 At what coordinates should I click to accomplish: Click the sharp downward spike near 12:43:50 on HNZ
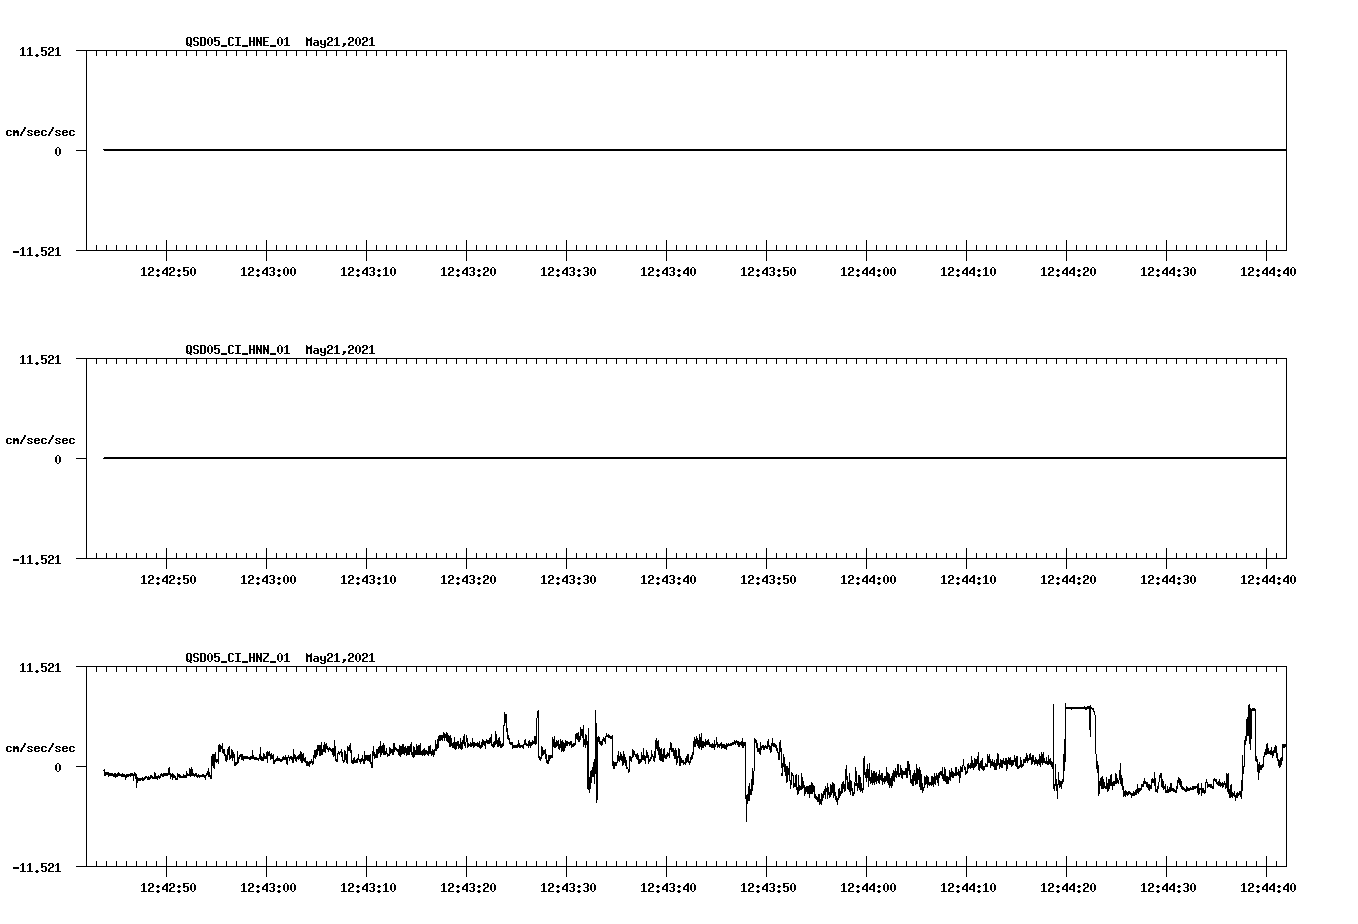coord(748,800)
